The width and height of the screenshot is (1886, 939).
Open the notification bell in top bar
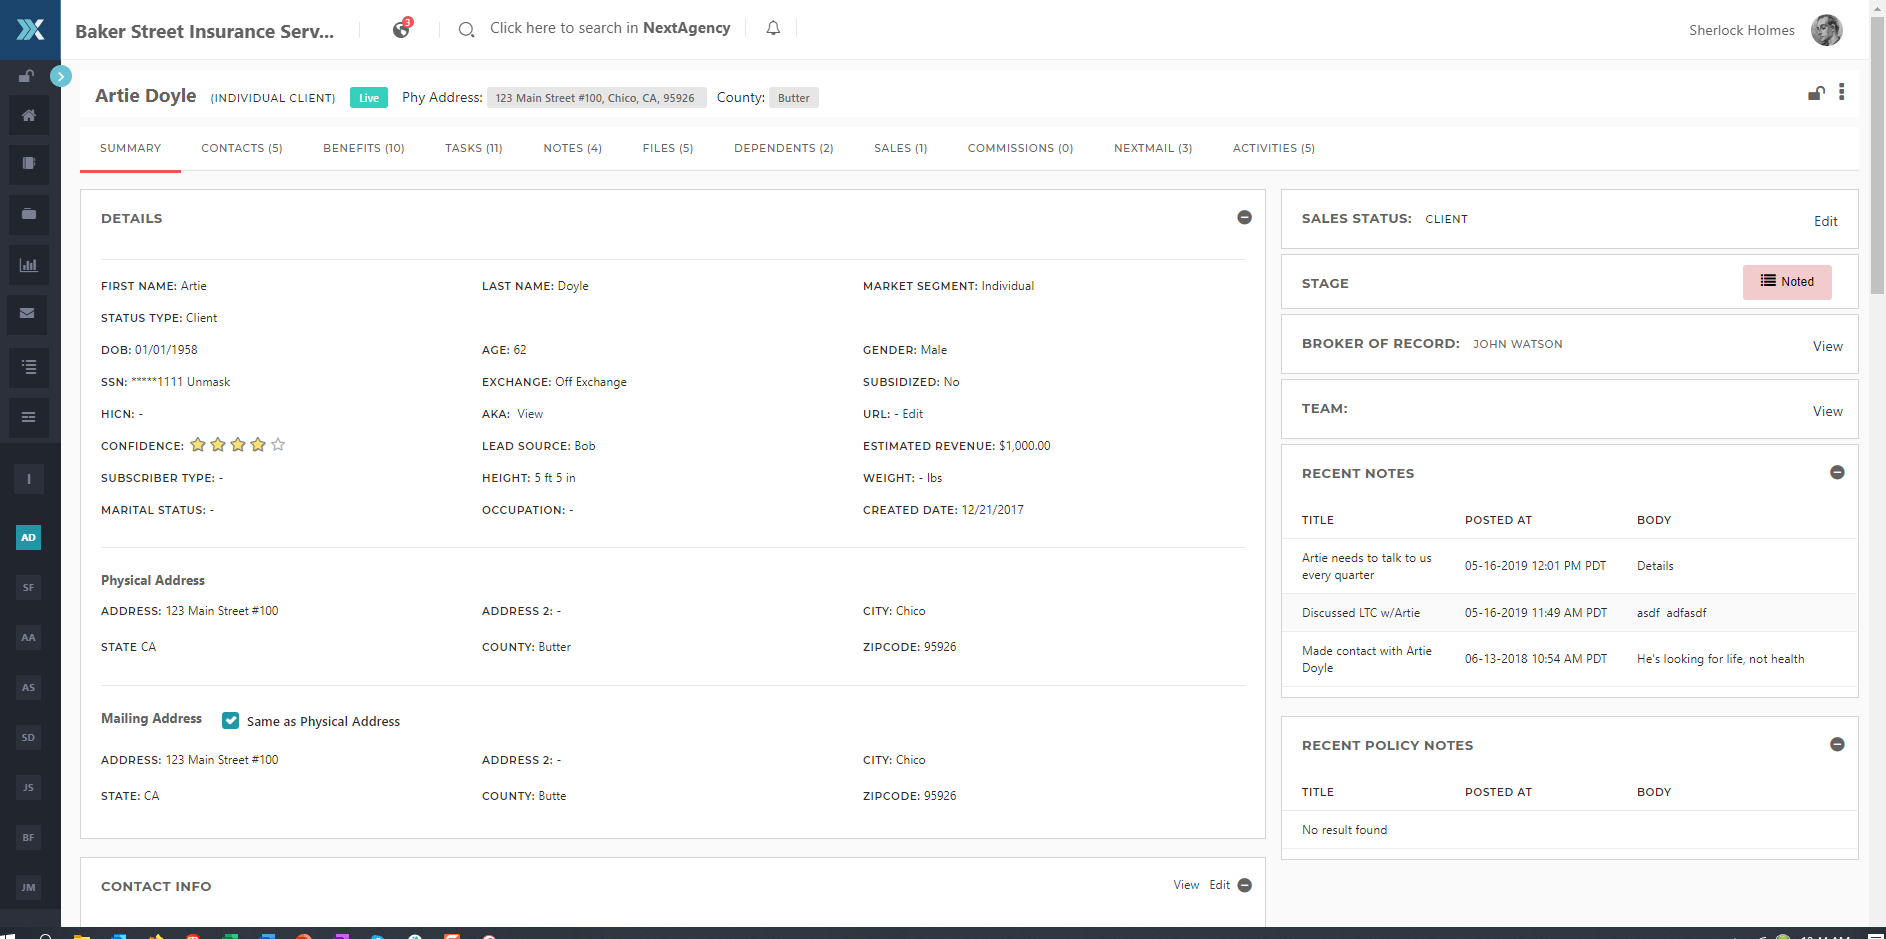773,29
